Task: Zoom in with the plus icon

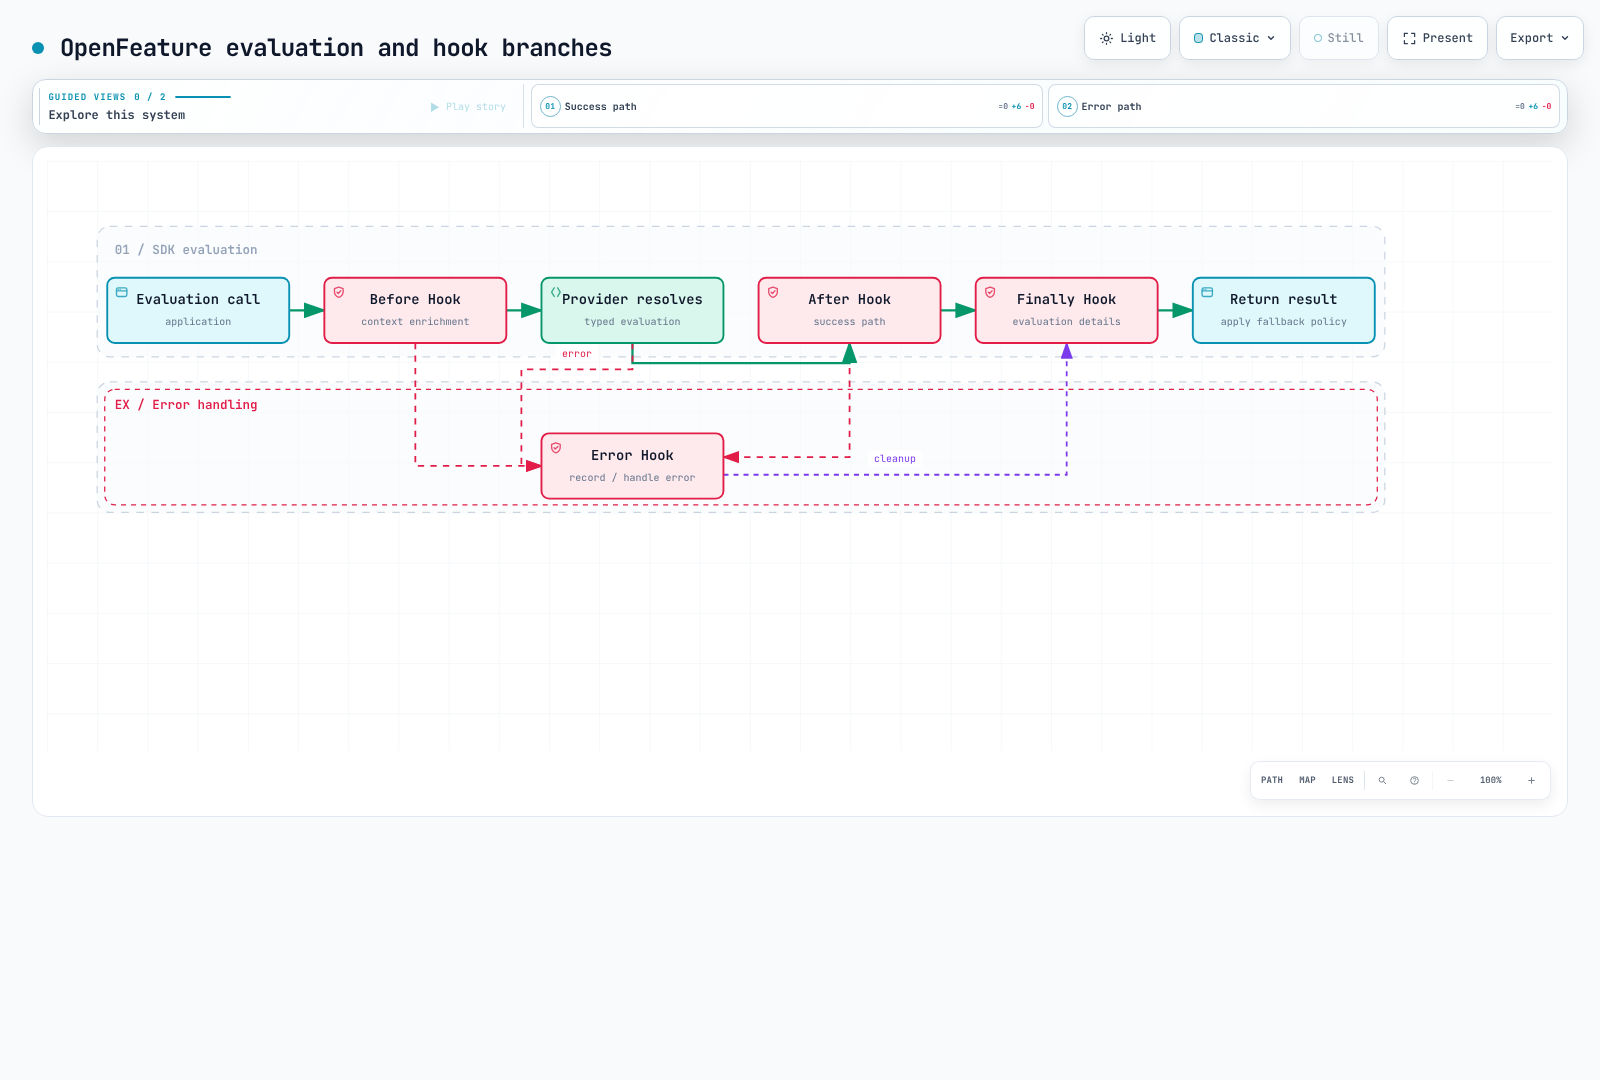Action: pos(1531,780)
